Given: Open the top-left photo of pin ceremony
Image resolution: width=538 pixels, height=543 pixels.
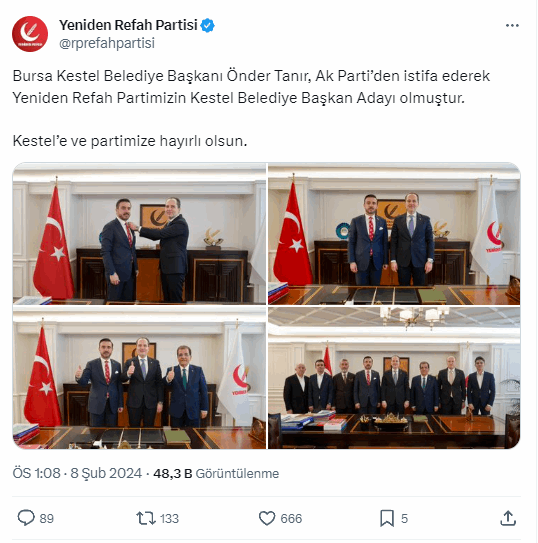Looking at the screenshot, I should pos(139,234).
